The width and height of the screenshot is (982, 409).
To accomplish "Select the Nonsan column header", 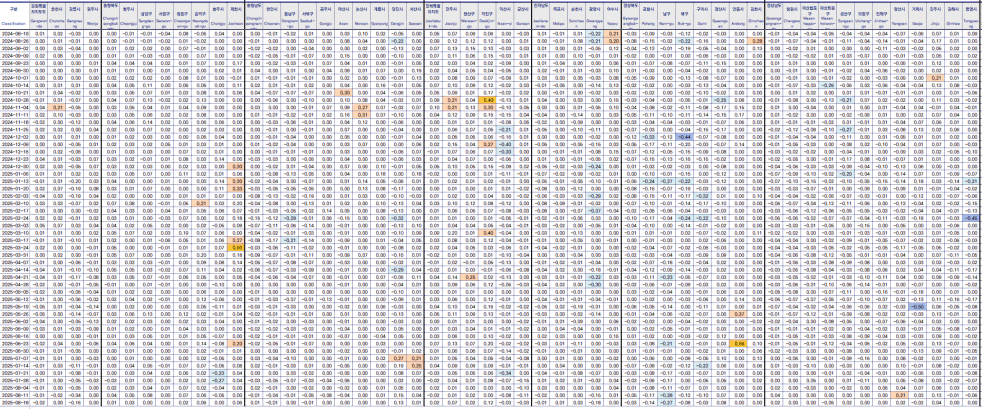I will pyautogui.click(x=361, y=16).
